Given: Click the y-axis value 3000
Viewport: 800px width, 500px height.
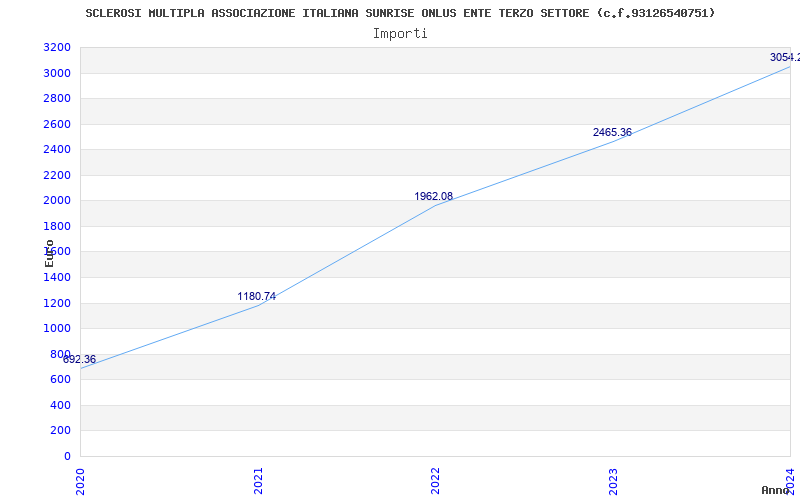Looking at the screenshot, I should point(57,73).
